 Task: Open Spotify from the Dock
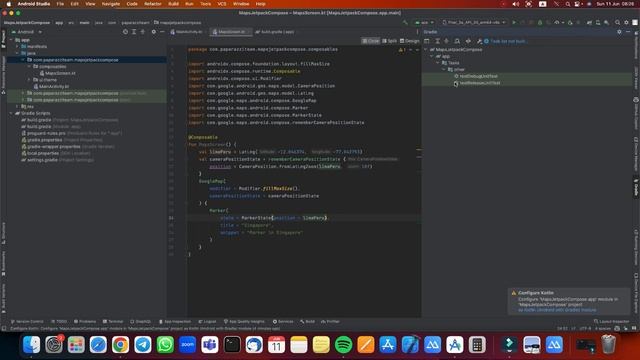coord(343,345)
